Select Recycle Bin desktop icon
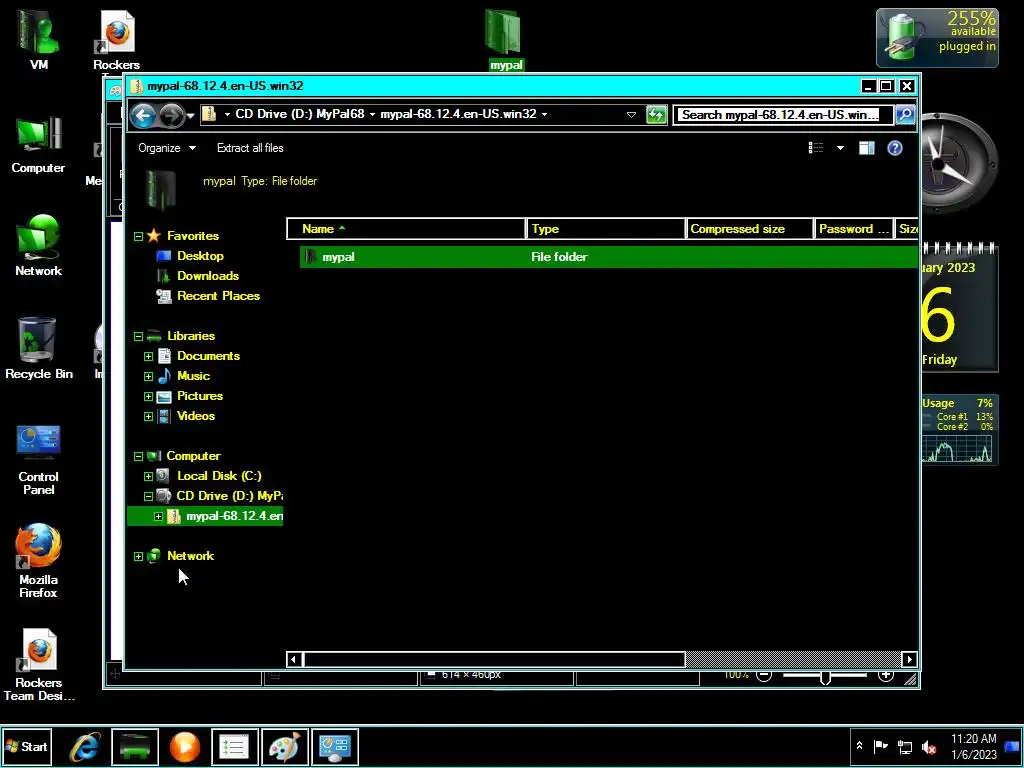The image size is (1024, 768). tap(39, 349)
